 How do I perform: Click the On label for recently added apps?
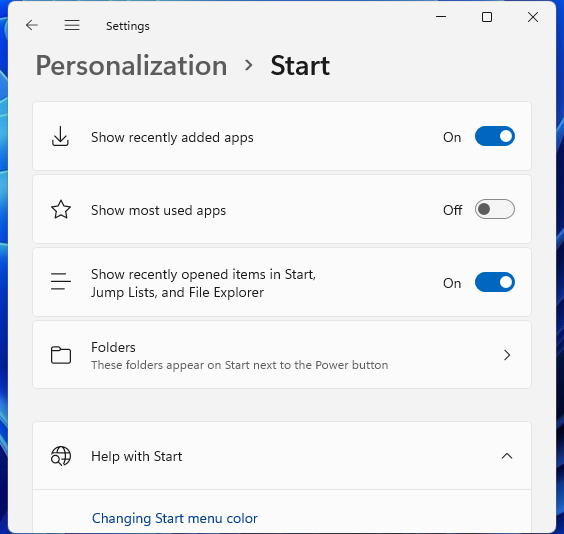point(452,137)
